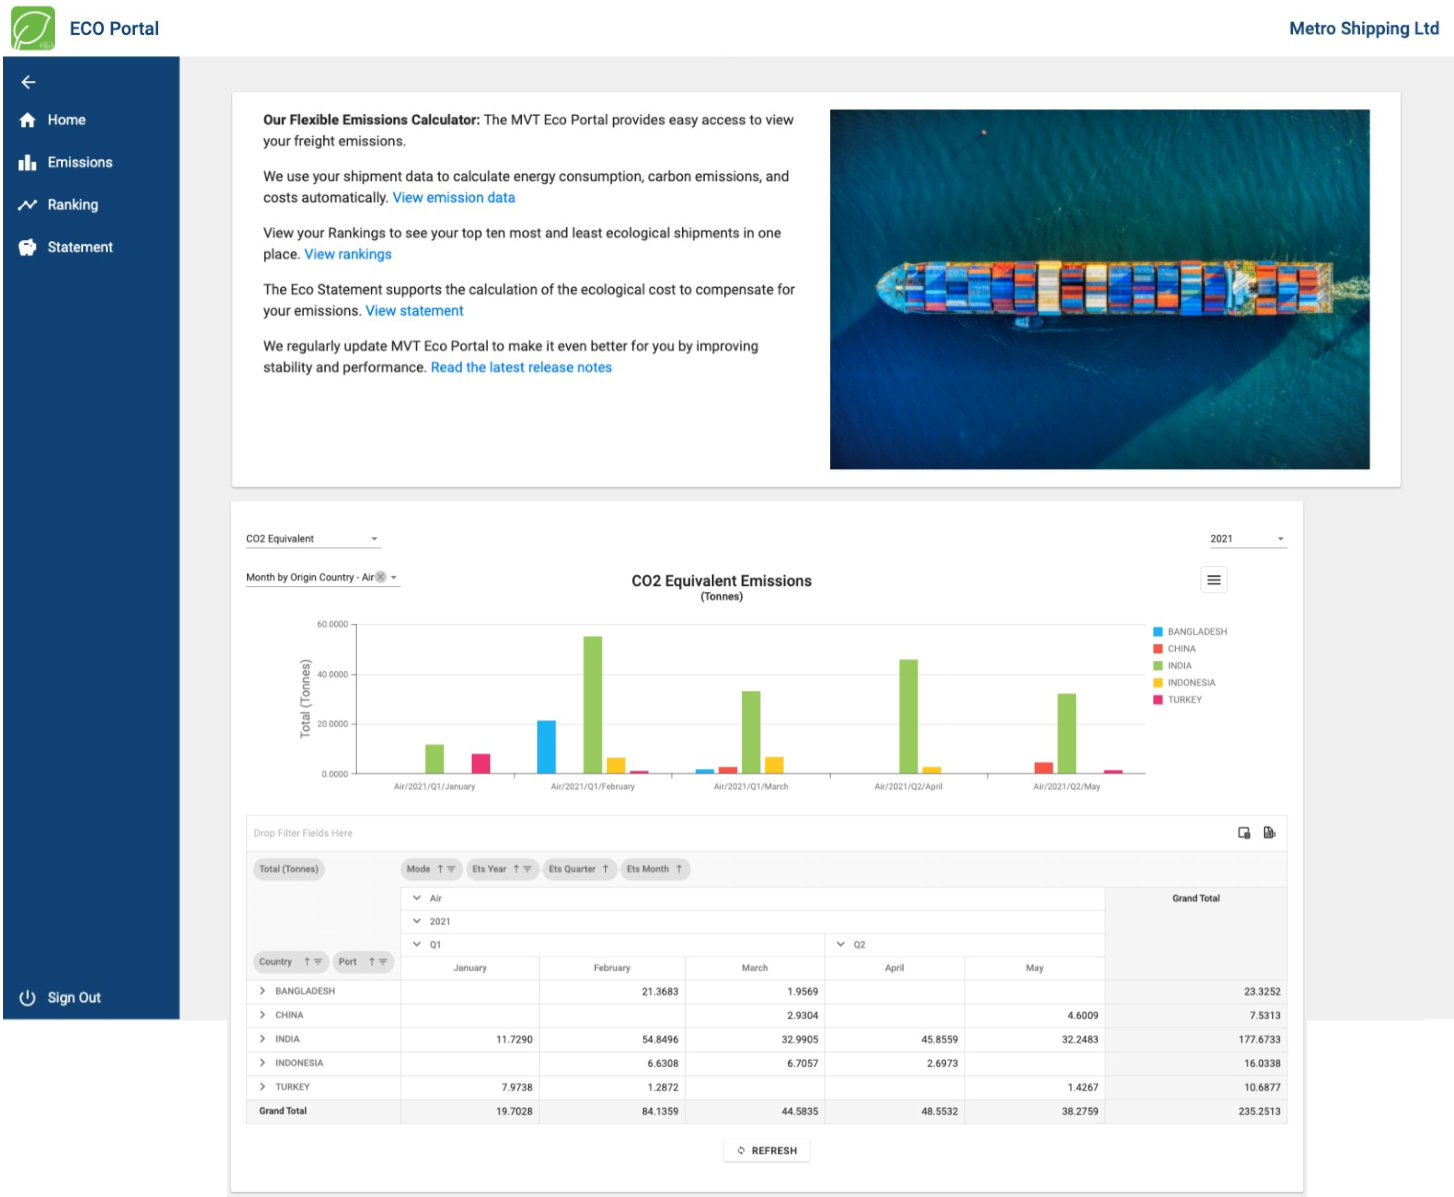The image size is (1454, 1197).
Task: Click the REFRESH button
Action: (767, 1151)
